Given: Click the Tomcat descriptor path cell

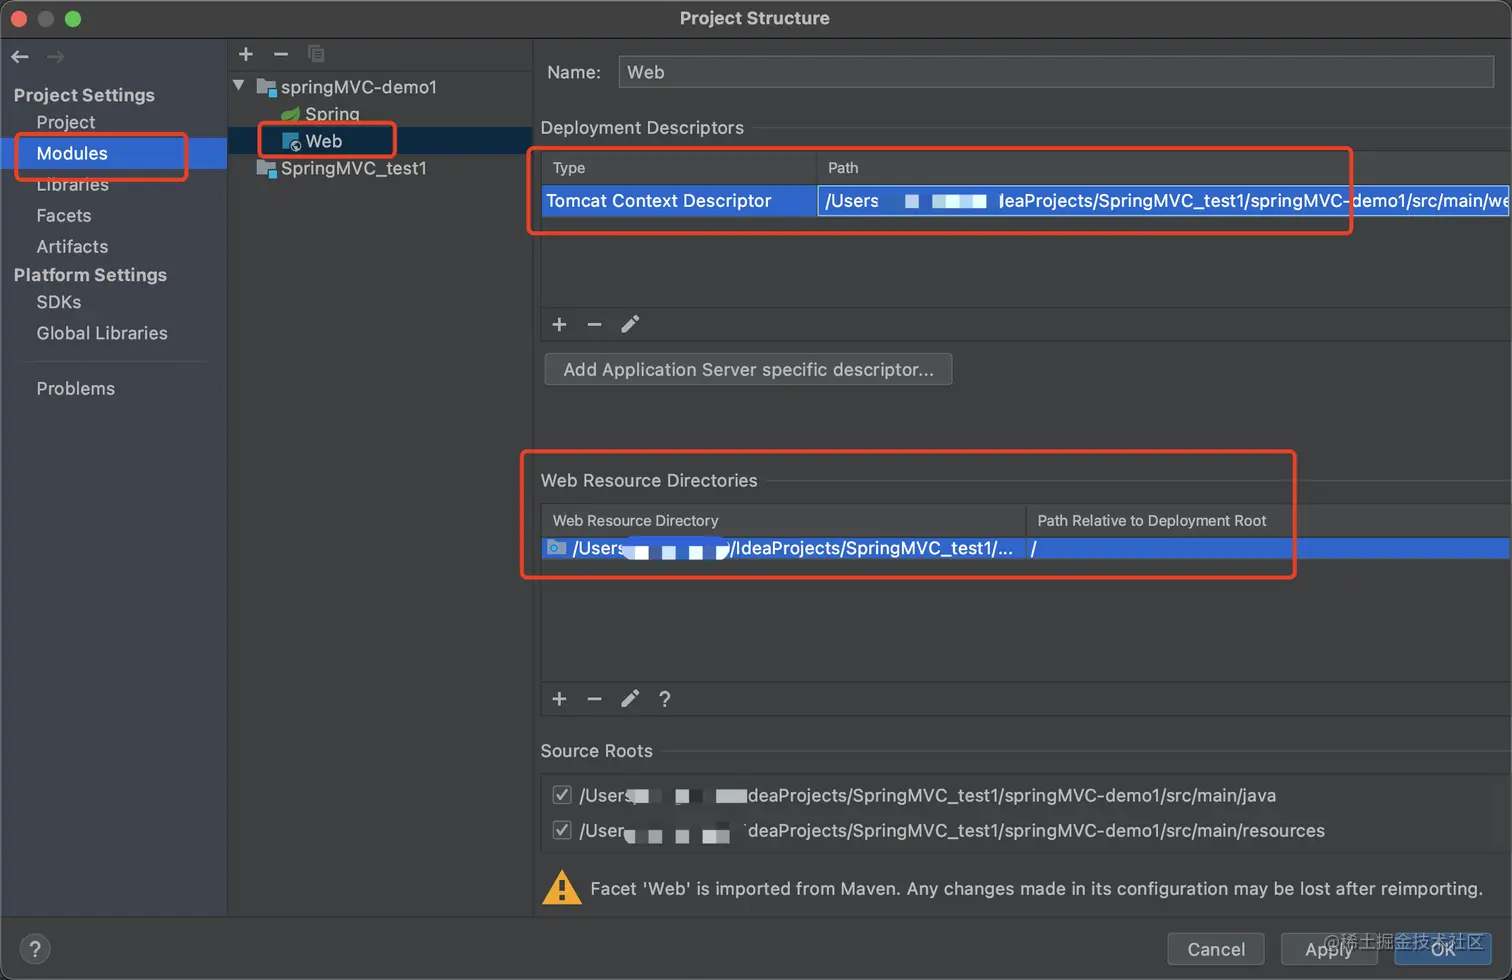Looking at the screenshot, I should pos(1164,201).
